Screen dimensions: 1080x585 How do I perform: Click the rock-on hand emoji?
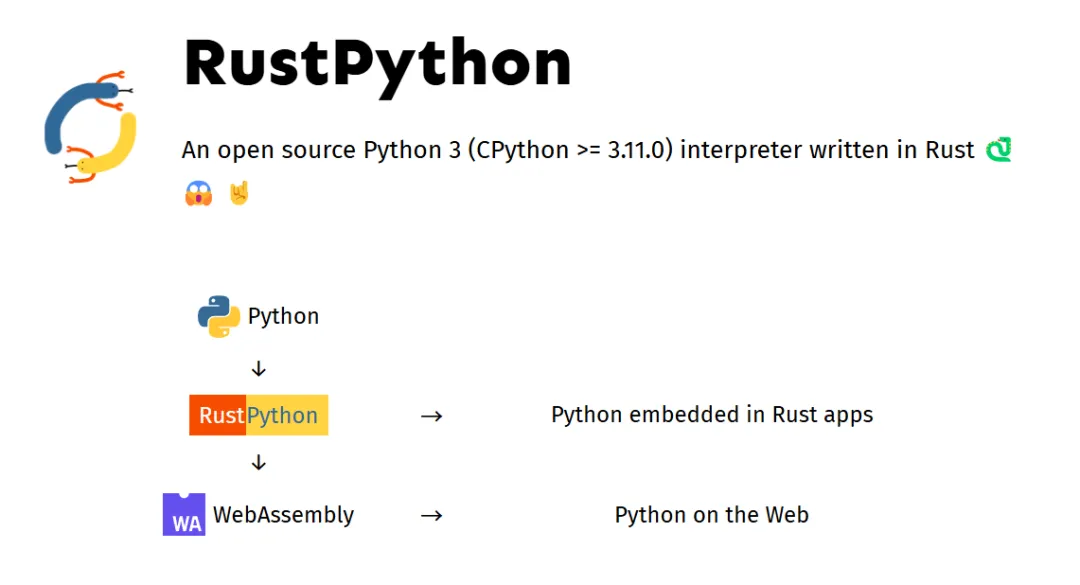(x=238, y=193)
